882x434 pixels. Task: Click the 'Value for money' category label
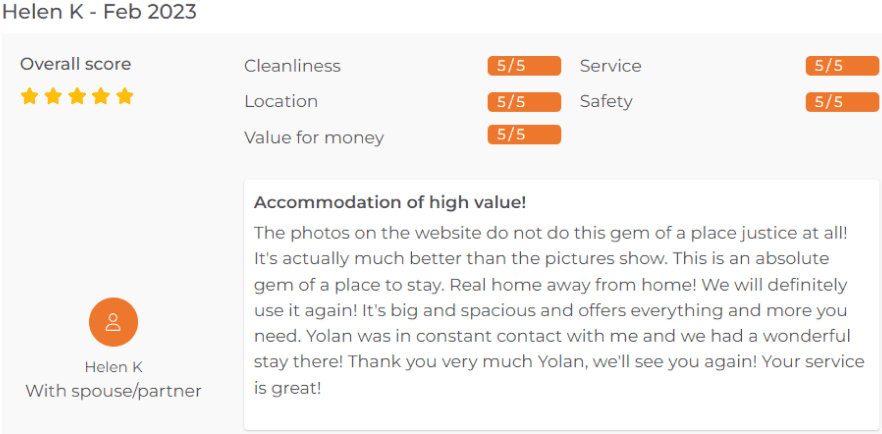(x=314, y=137)
